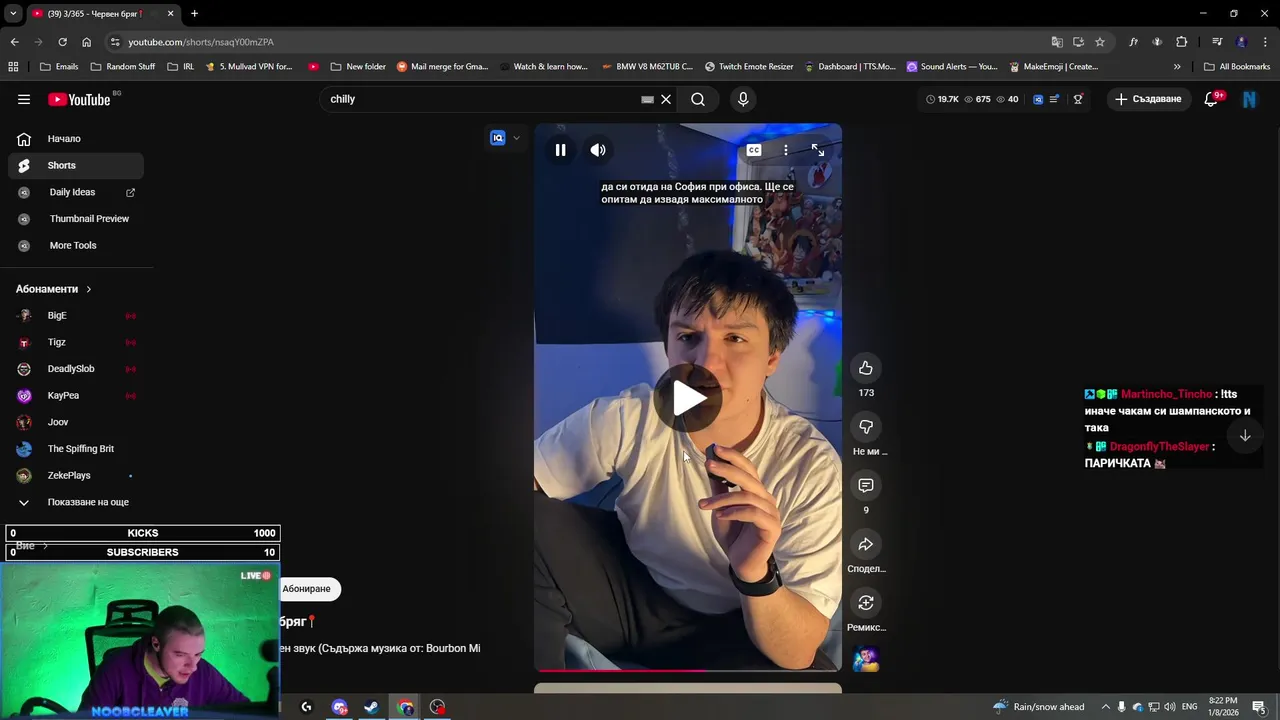This screenshot has width=1280, height=720.
Task: Mute the Short's volume
Action: pos(598,150)
